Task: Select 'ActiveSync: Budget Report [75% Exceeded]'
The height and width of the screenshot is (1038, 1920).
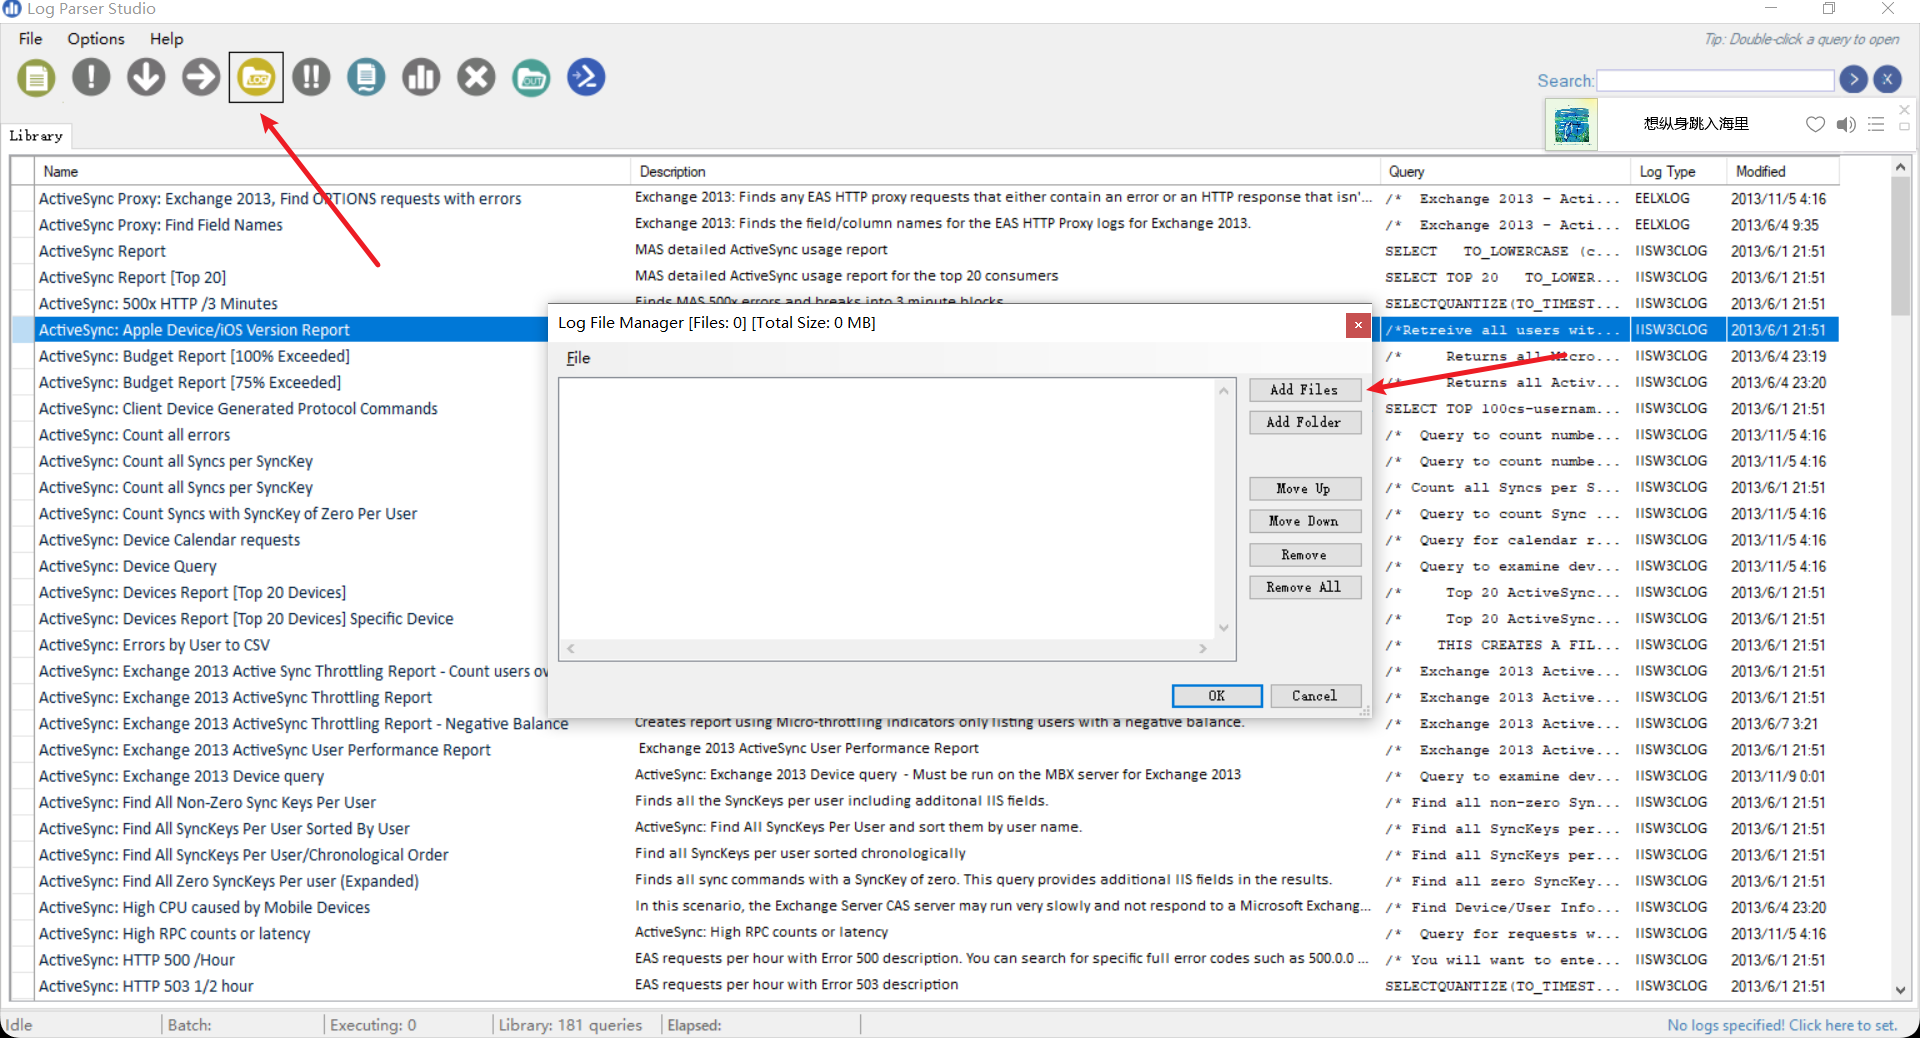Action: tap(190, 382)
